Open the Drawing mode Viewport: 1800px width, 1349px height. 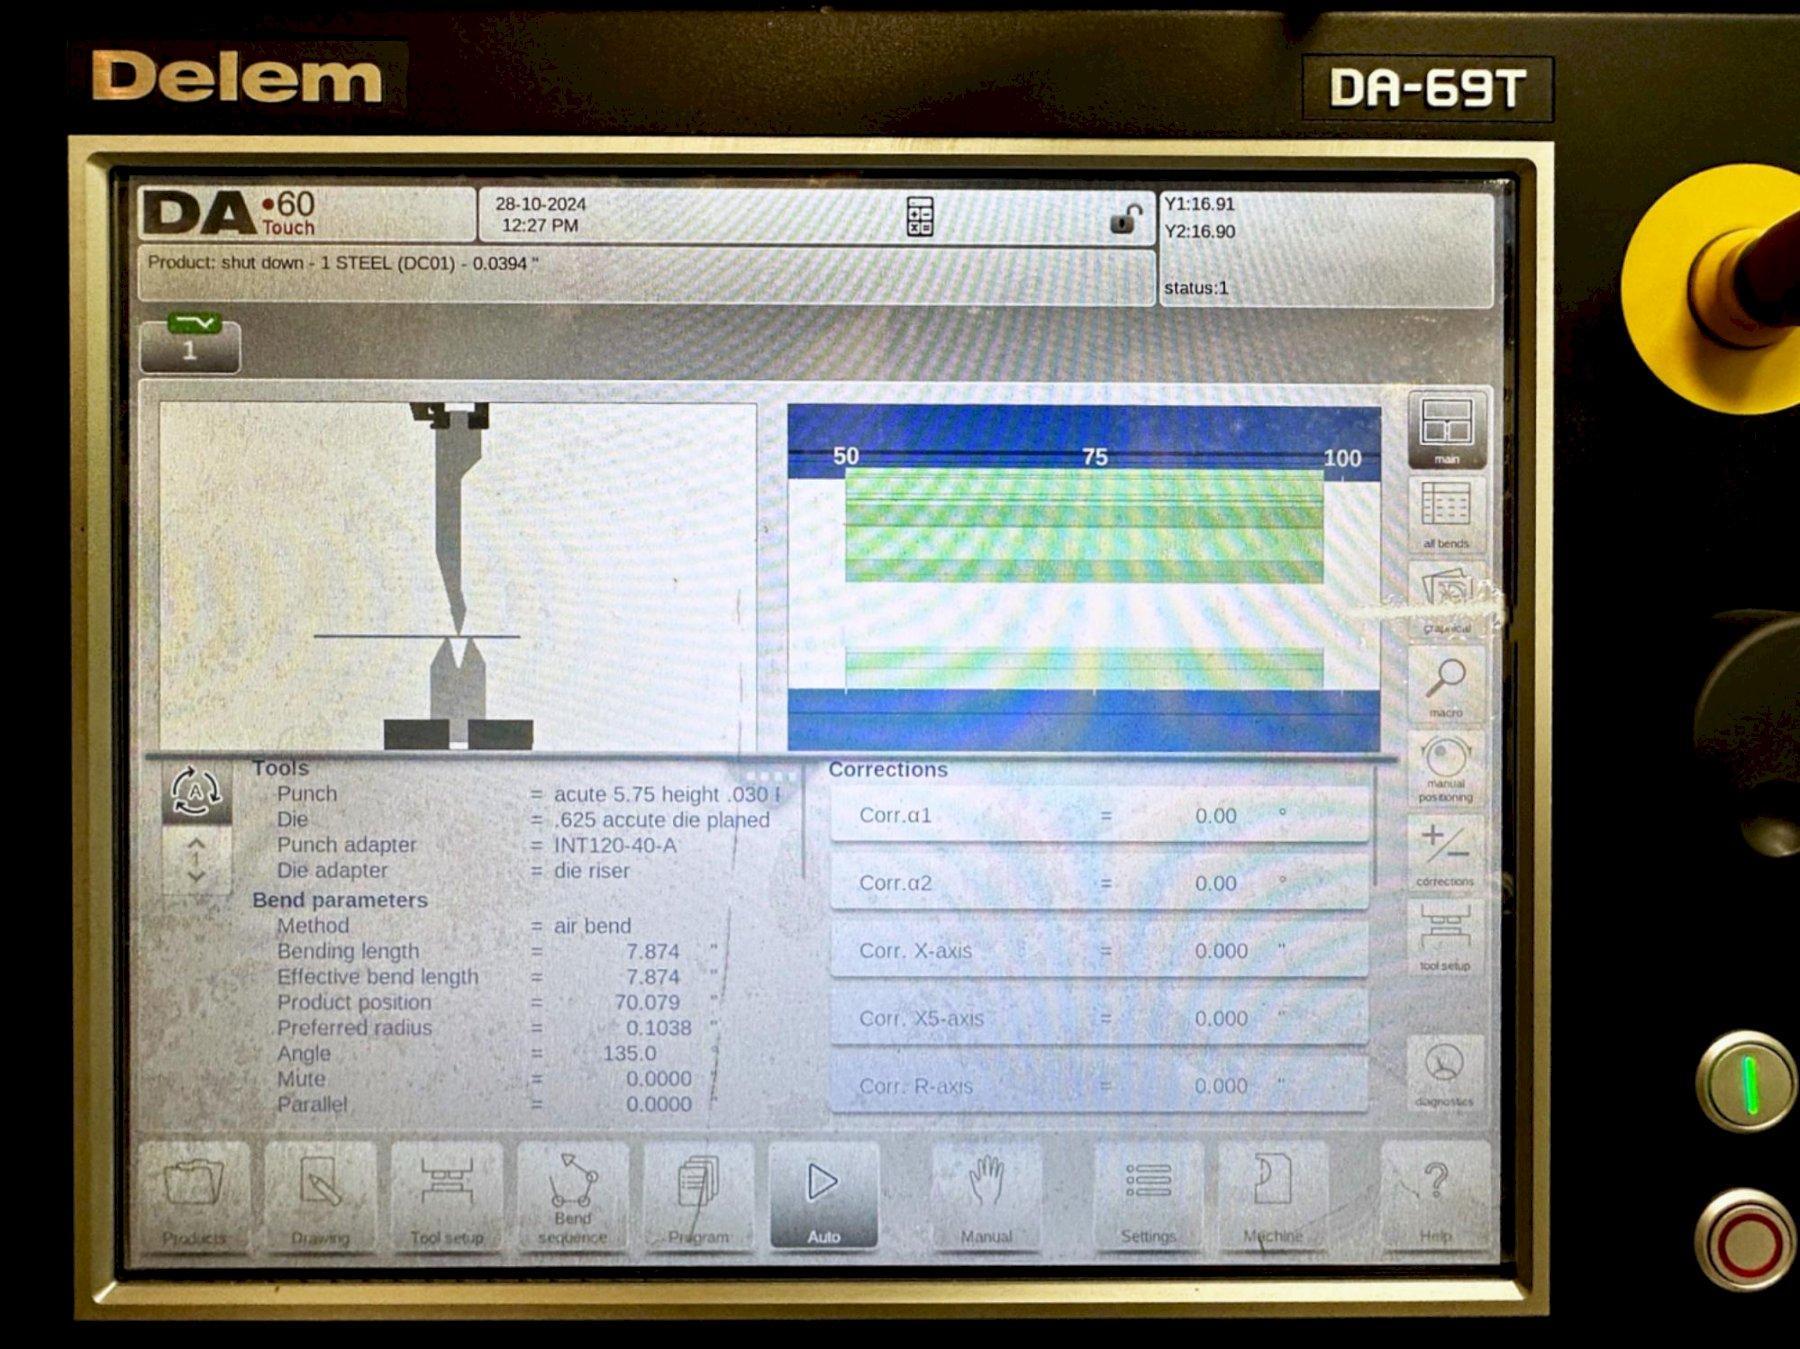tap(320, 1198)
